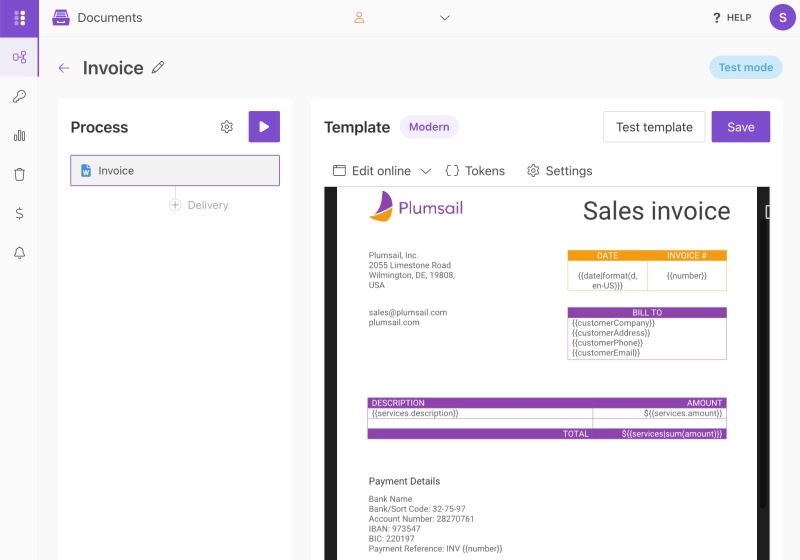Viewport: 800px width, 560px height.
Task: Click the {{date|format(d, en-US)}} token
Action: coord(607,281)
